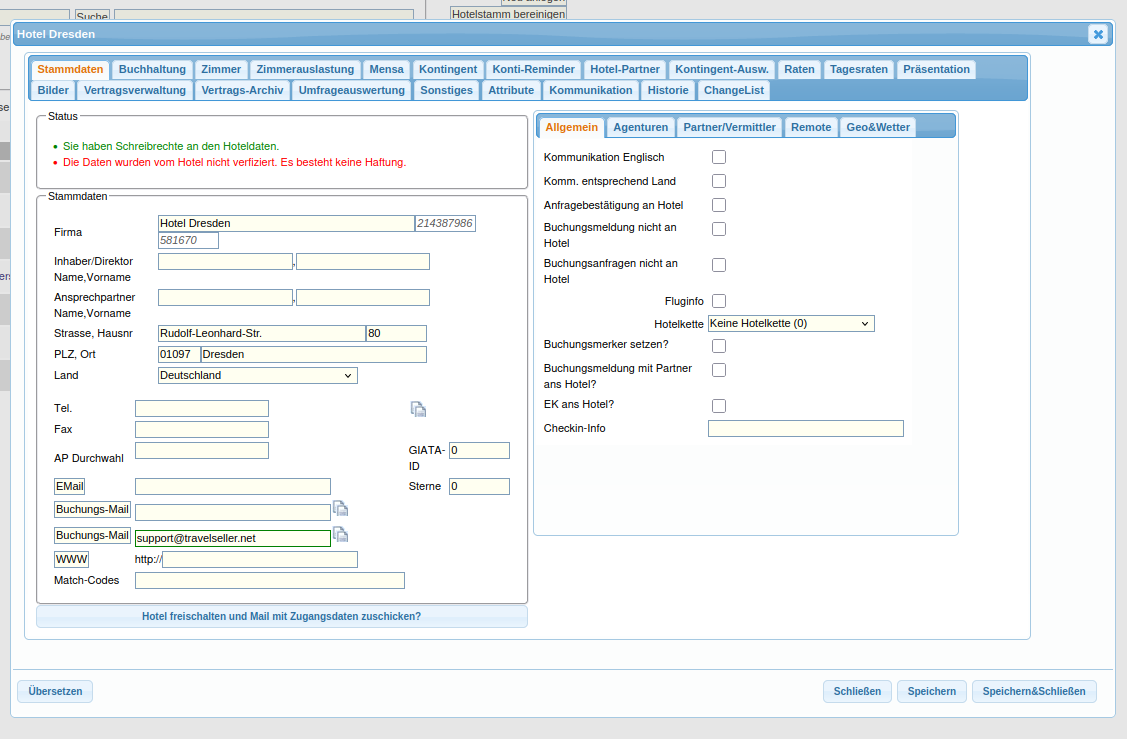Screen dimensions: 1127x739
Task: Click copy icon beside support@travelseller.net field
Action: pyautogui.click(x=340, y=534)
